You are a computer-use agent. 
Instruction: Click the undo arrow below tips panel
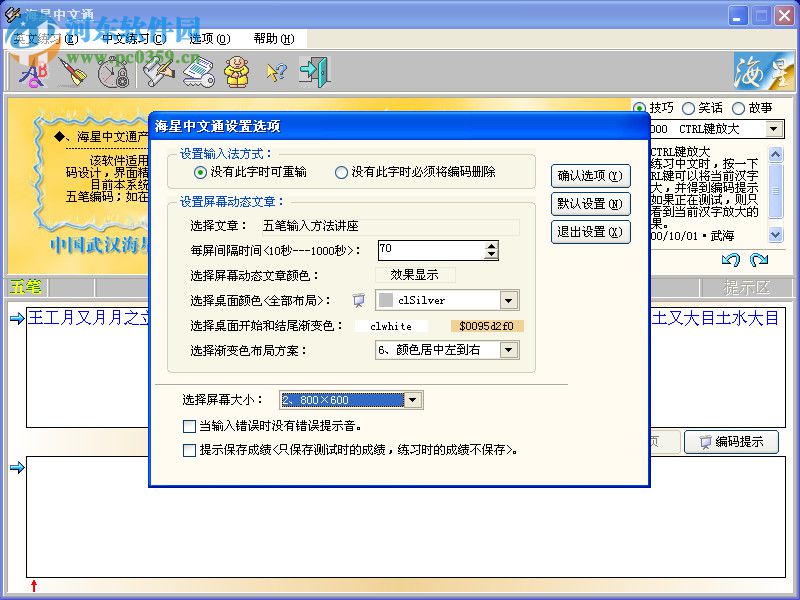(731, 260)
